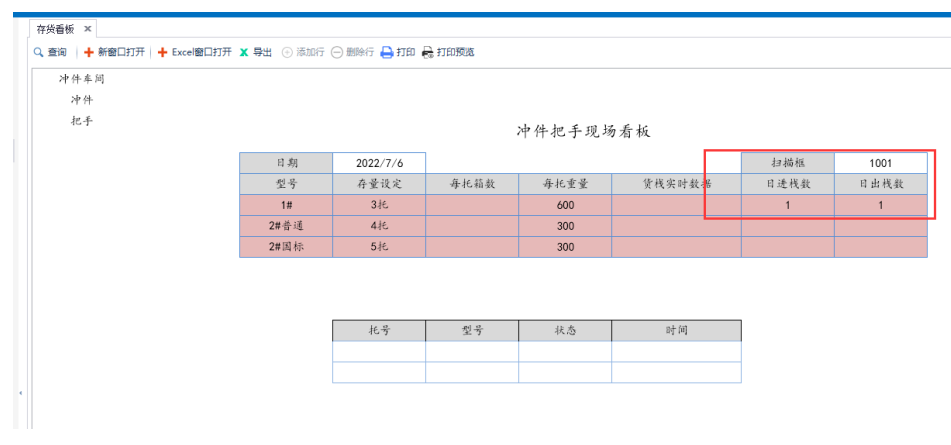Open 打印预览 print preview
This screenshot has width=951, height=445.
pos(428,52)
